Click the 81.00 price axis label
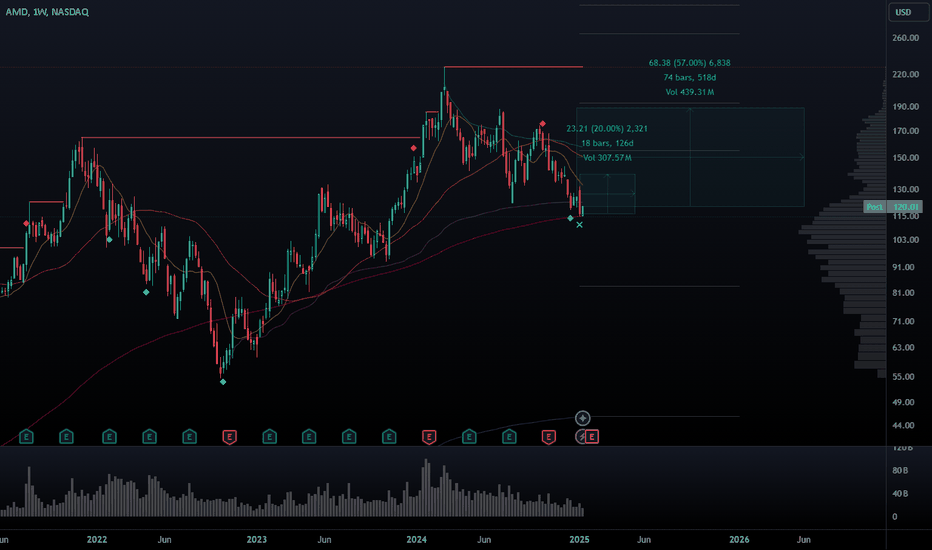Image resolution: width=932 pixels, height=550 pixels. click(x=903, y=293)
